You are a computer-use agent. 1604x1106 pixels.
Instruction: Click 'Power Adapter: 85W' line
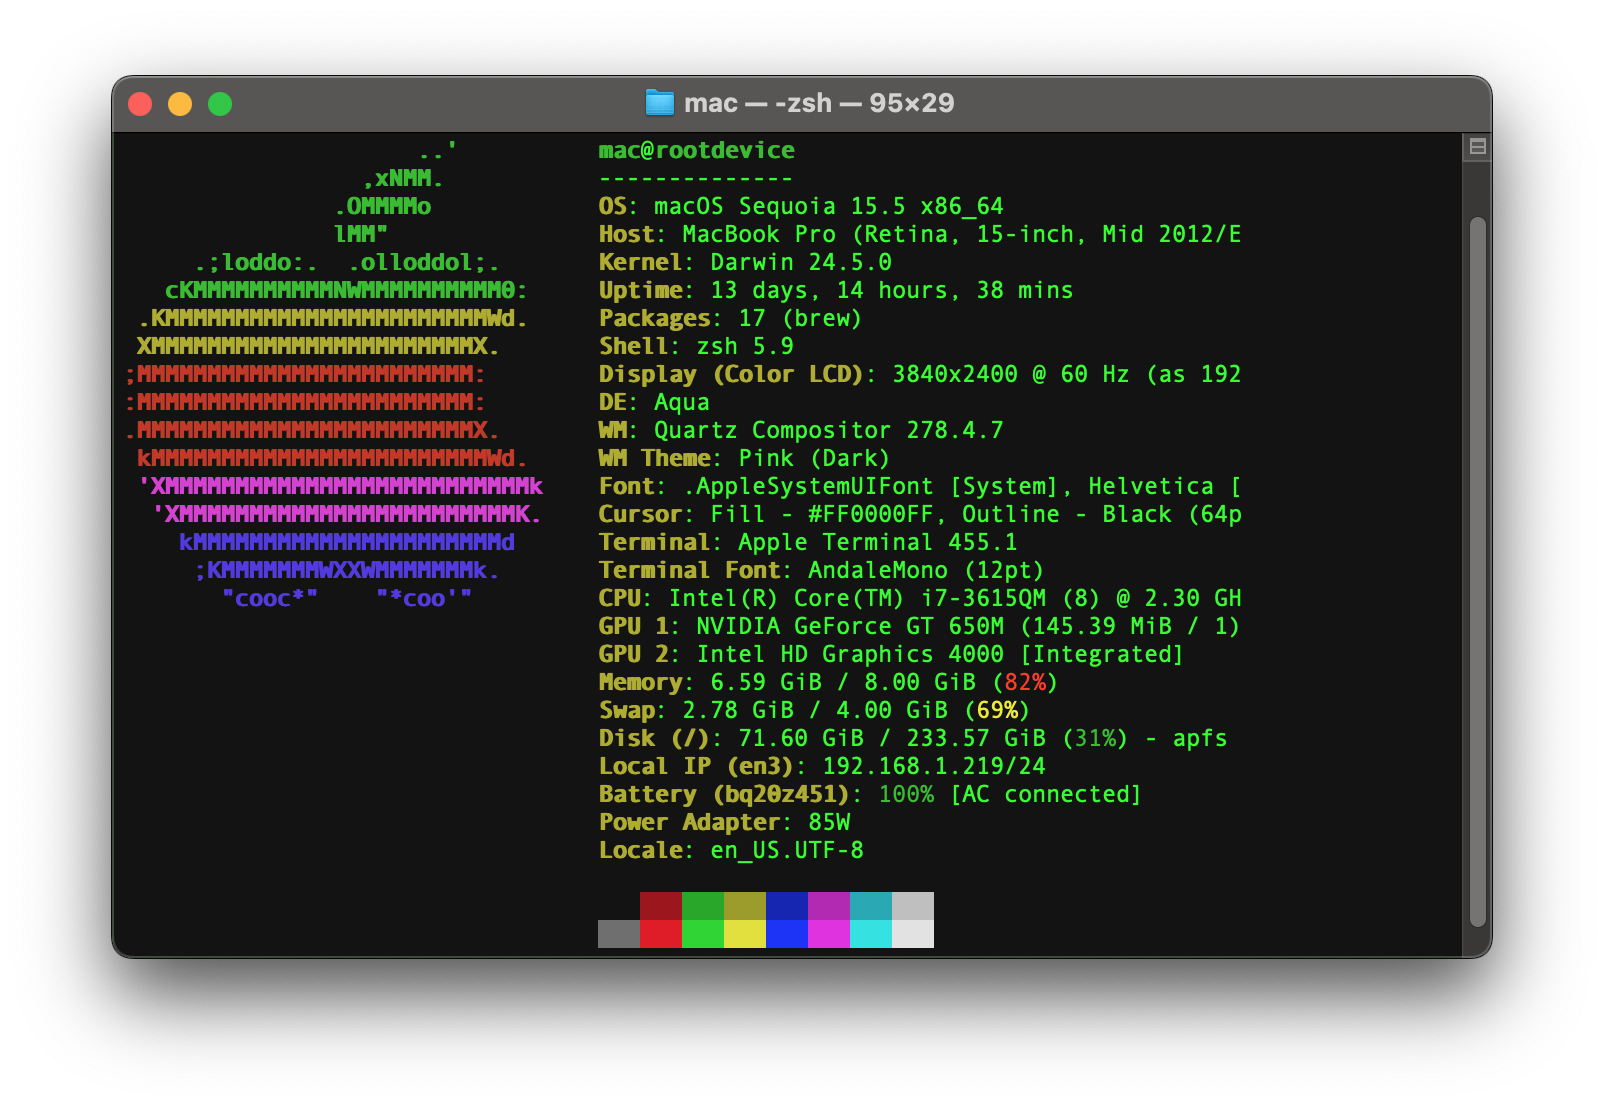[x=725, y=822]
